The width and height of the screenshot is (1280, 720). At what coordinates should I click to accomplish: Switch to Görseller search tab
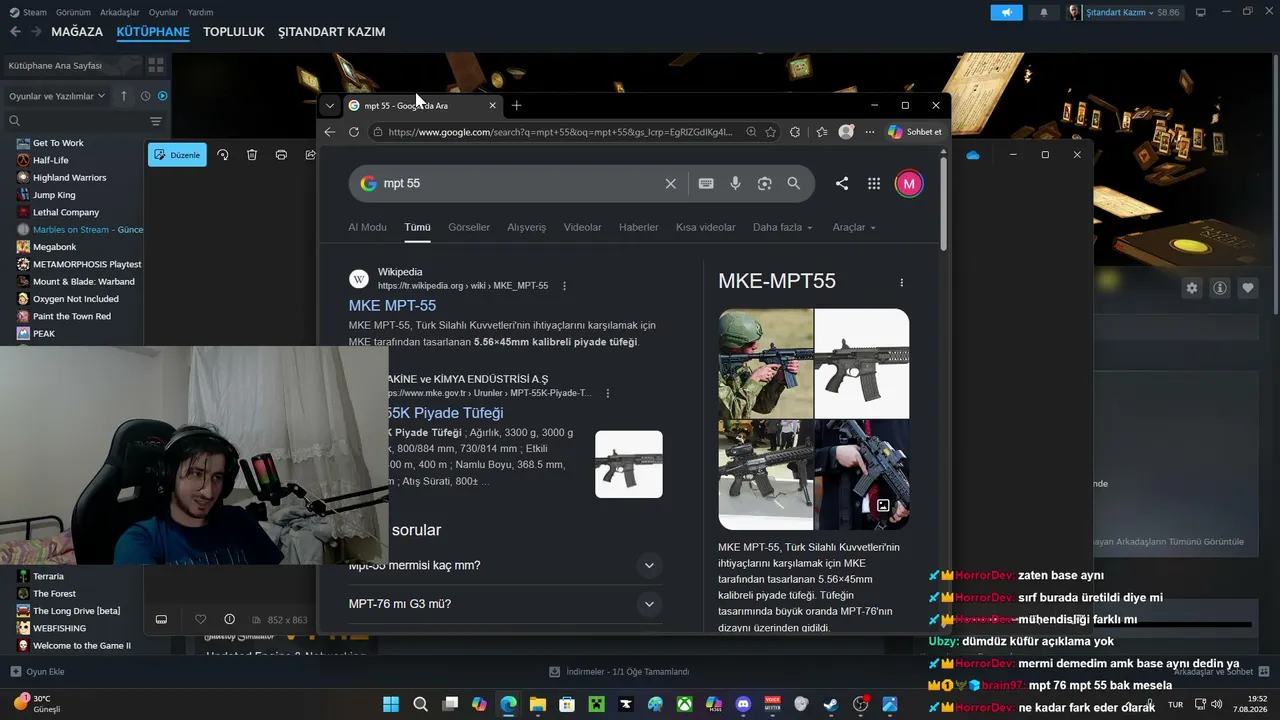[x=469, y=227]
